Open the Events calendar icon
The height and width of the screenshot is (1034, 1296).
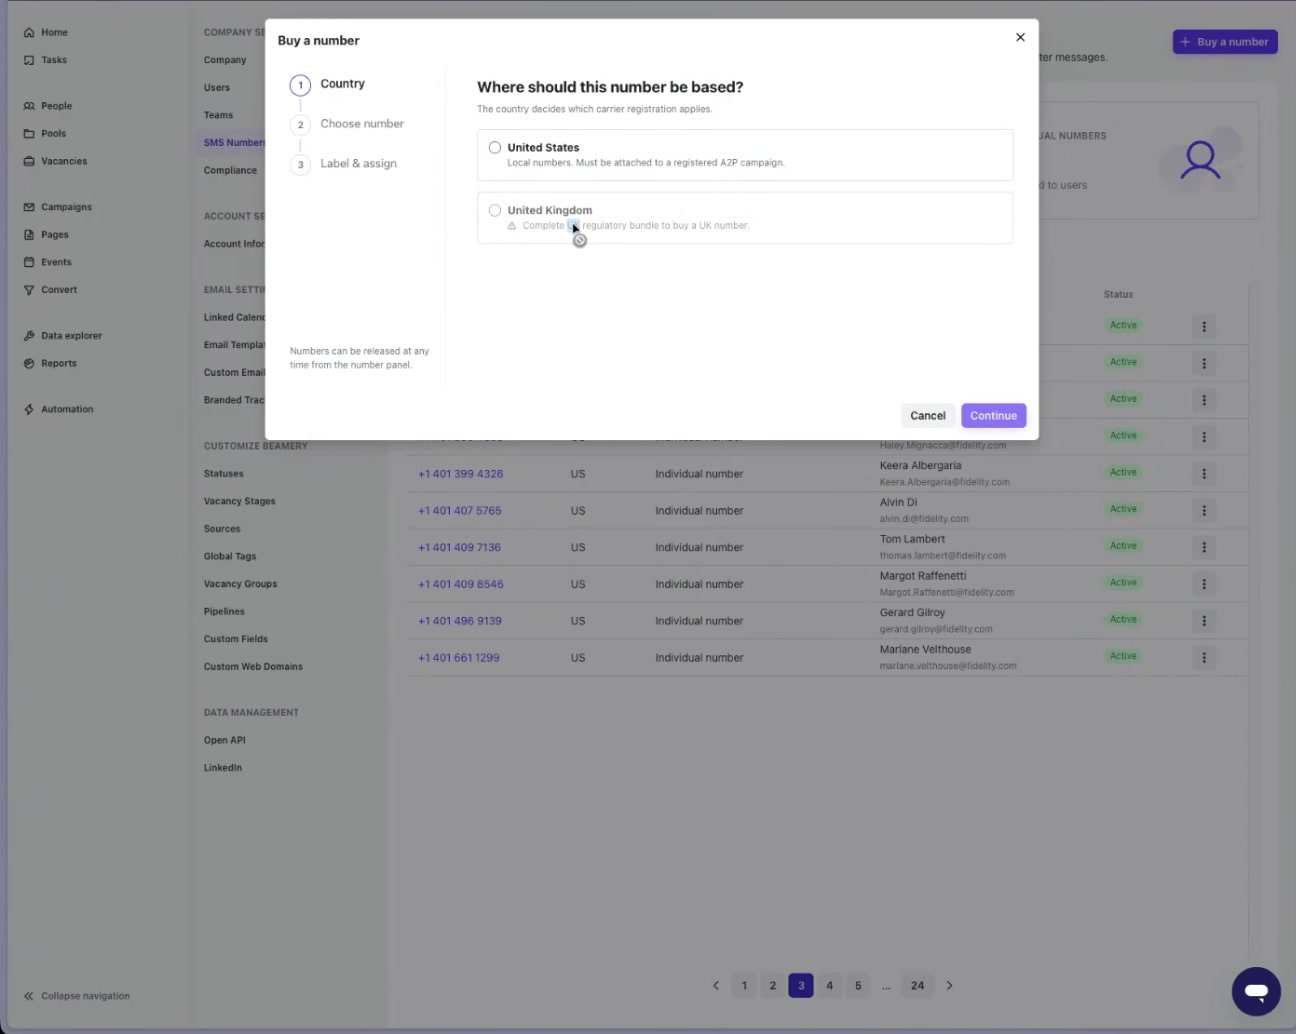click(29, 262)
